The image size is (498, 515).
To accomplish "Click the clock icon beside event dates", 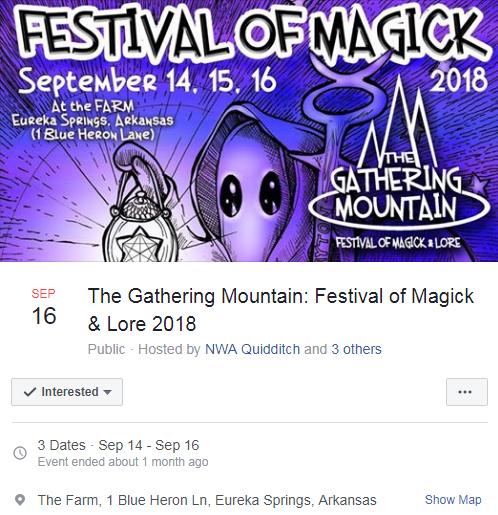I will [x=20, y=453].
